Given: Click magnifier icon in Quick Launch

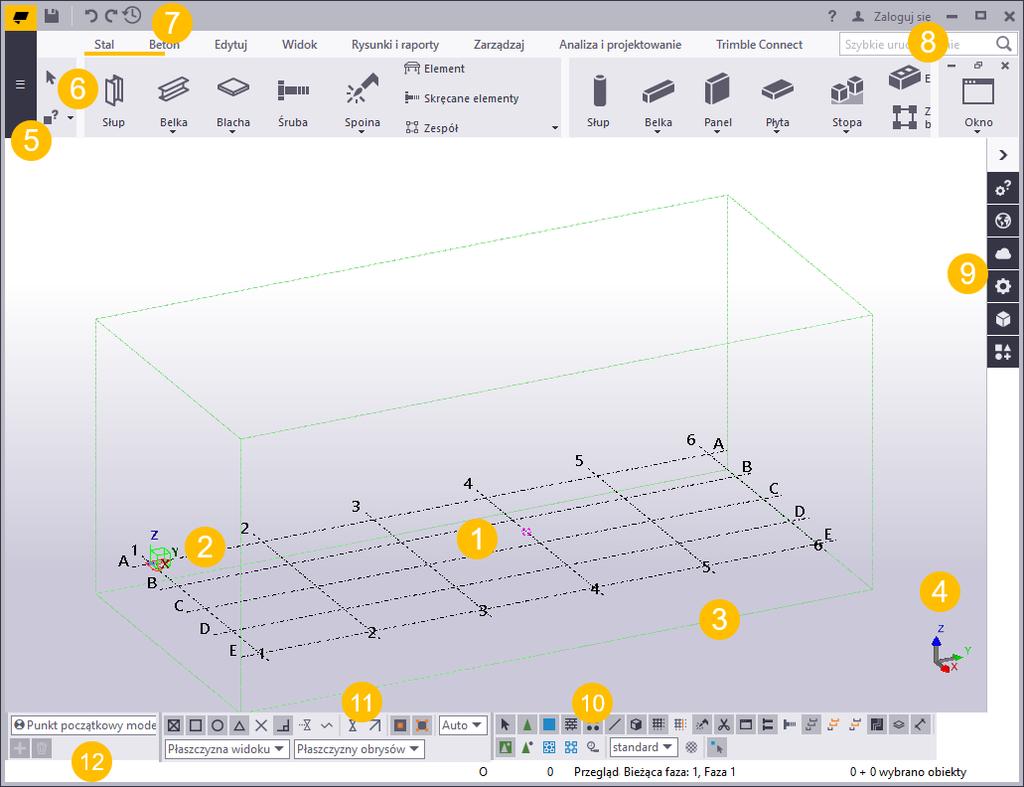Looking at the screenshot, I should (1004, 44).
